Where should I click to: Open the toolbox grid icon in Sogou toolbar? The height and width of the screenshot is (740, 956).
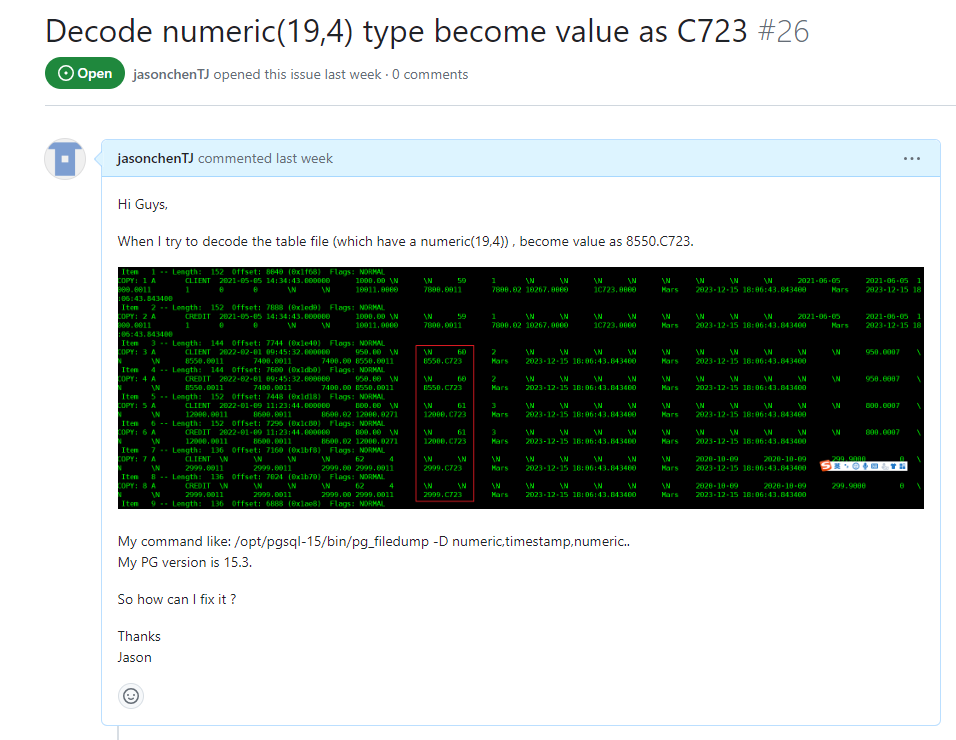tap(902, 466)
